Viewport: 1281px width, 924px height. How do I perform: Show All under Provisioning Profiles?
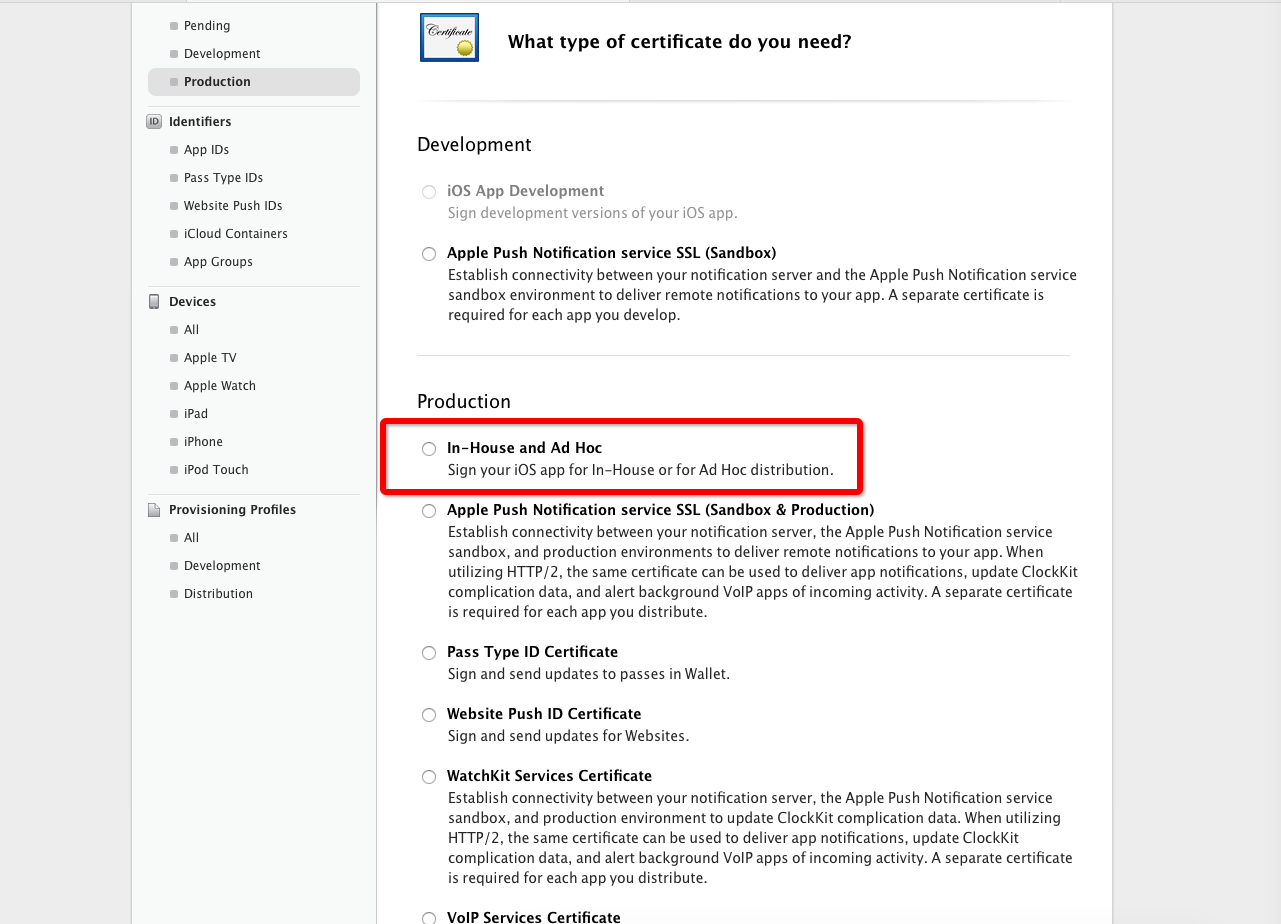(191, 538)
